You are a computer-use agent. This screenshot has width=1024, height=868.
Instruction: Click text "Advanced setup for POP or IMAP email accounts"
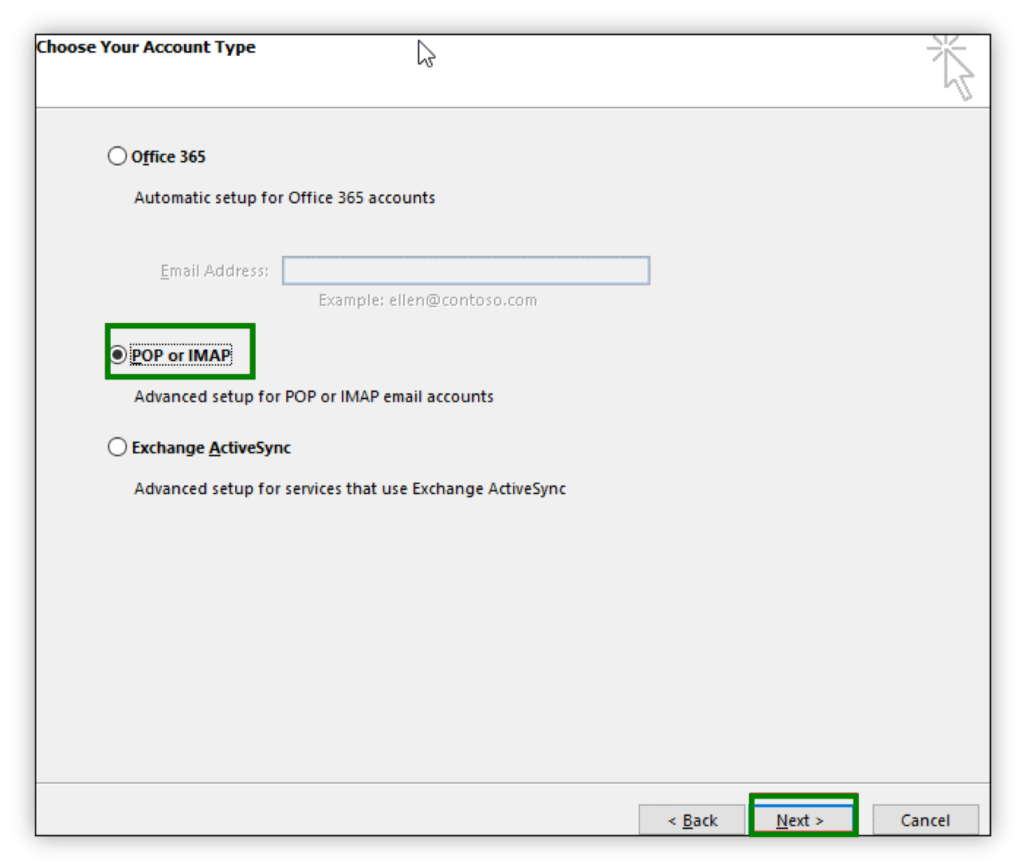[x=314, y=396]
